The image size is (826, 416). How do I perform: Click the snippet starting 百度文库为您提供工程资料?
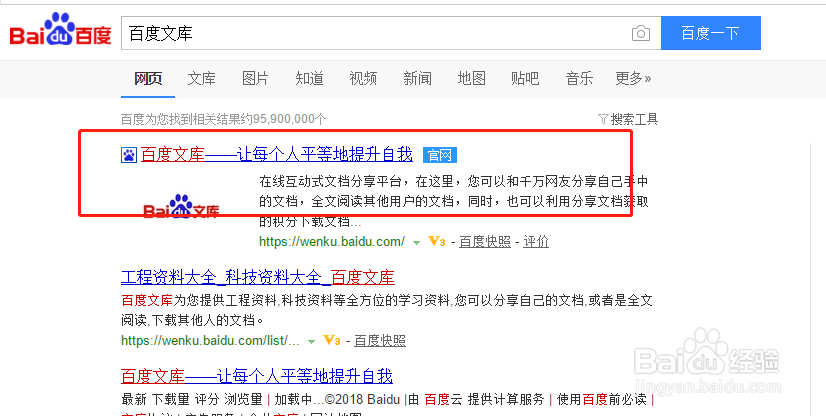tap(387, 310)
